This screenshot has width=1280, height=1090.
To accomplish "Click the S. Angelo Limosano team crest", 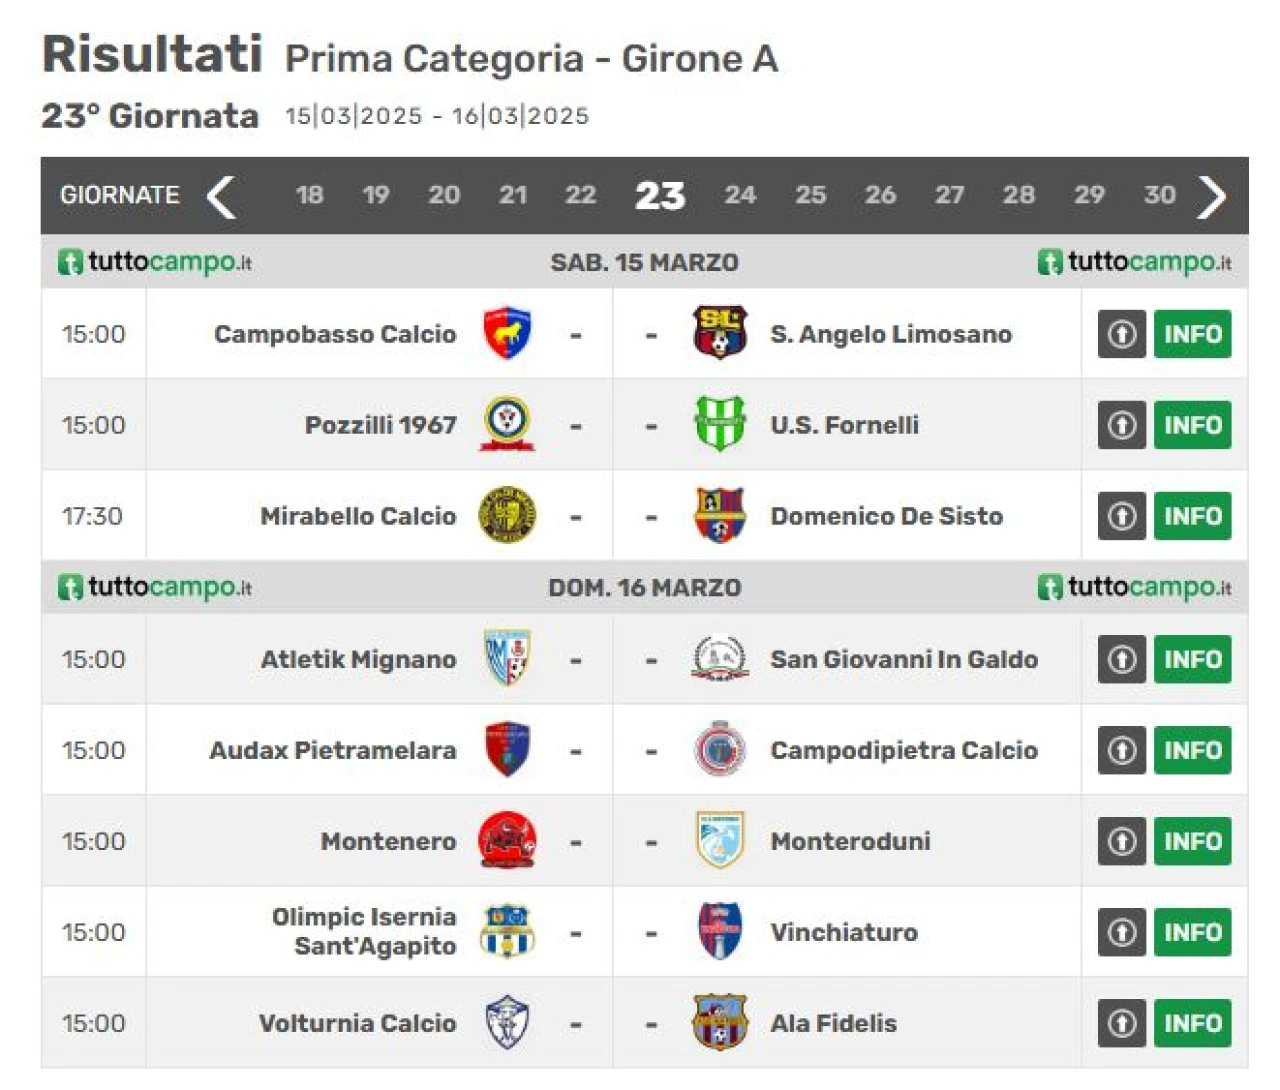I will 719,333.
